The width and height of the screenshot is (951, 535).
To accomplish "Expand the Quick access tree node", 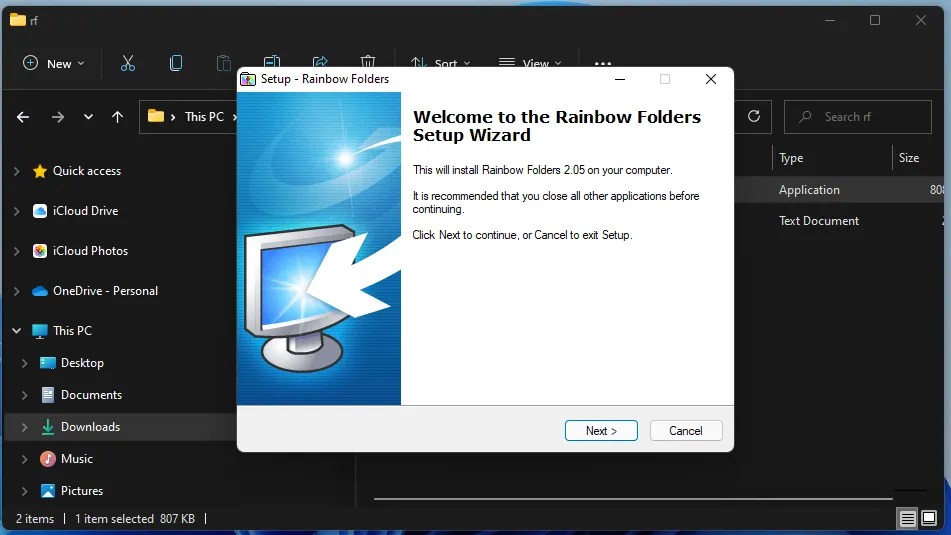I will click(17, 172).
